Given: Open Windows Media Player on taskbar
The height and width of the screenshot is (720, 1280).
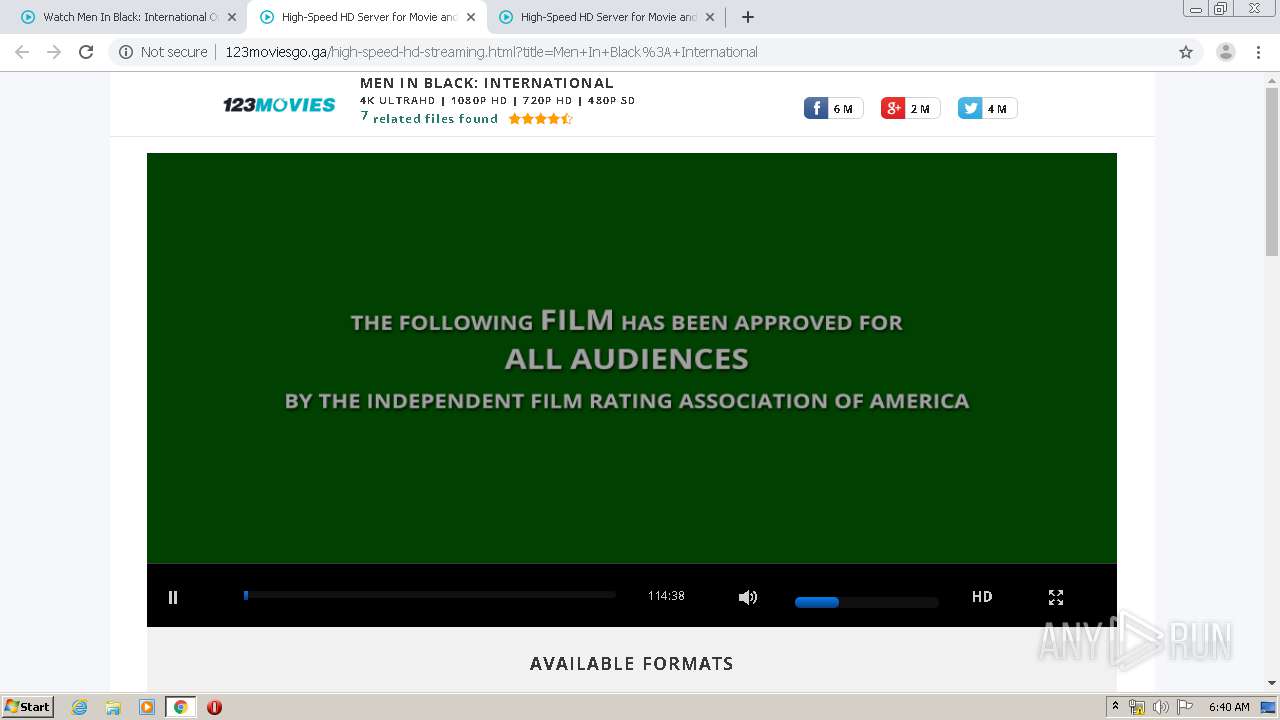Looking at the screenshot, I should [147, 707].
